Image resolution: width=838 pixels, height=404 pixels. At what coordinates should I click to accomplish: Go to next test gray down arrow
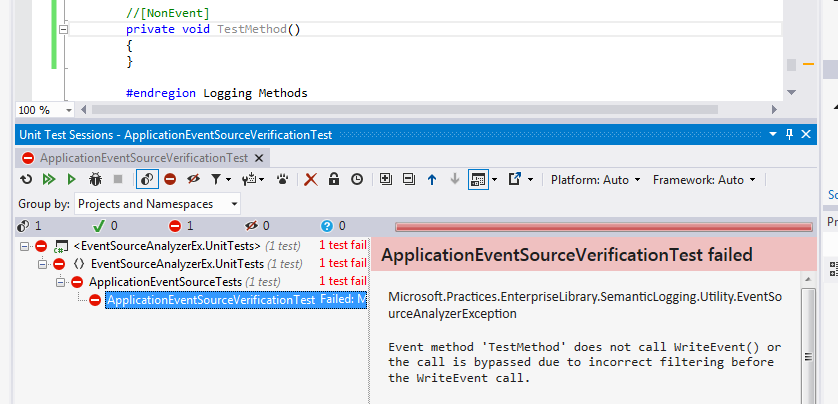tap(455, 180)
